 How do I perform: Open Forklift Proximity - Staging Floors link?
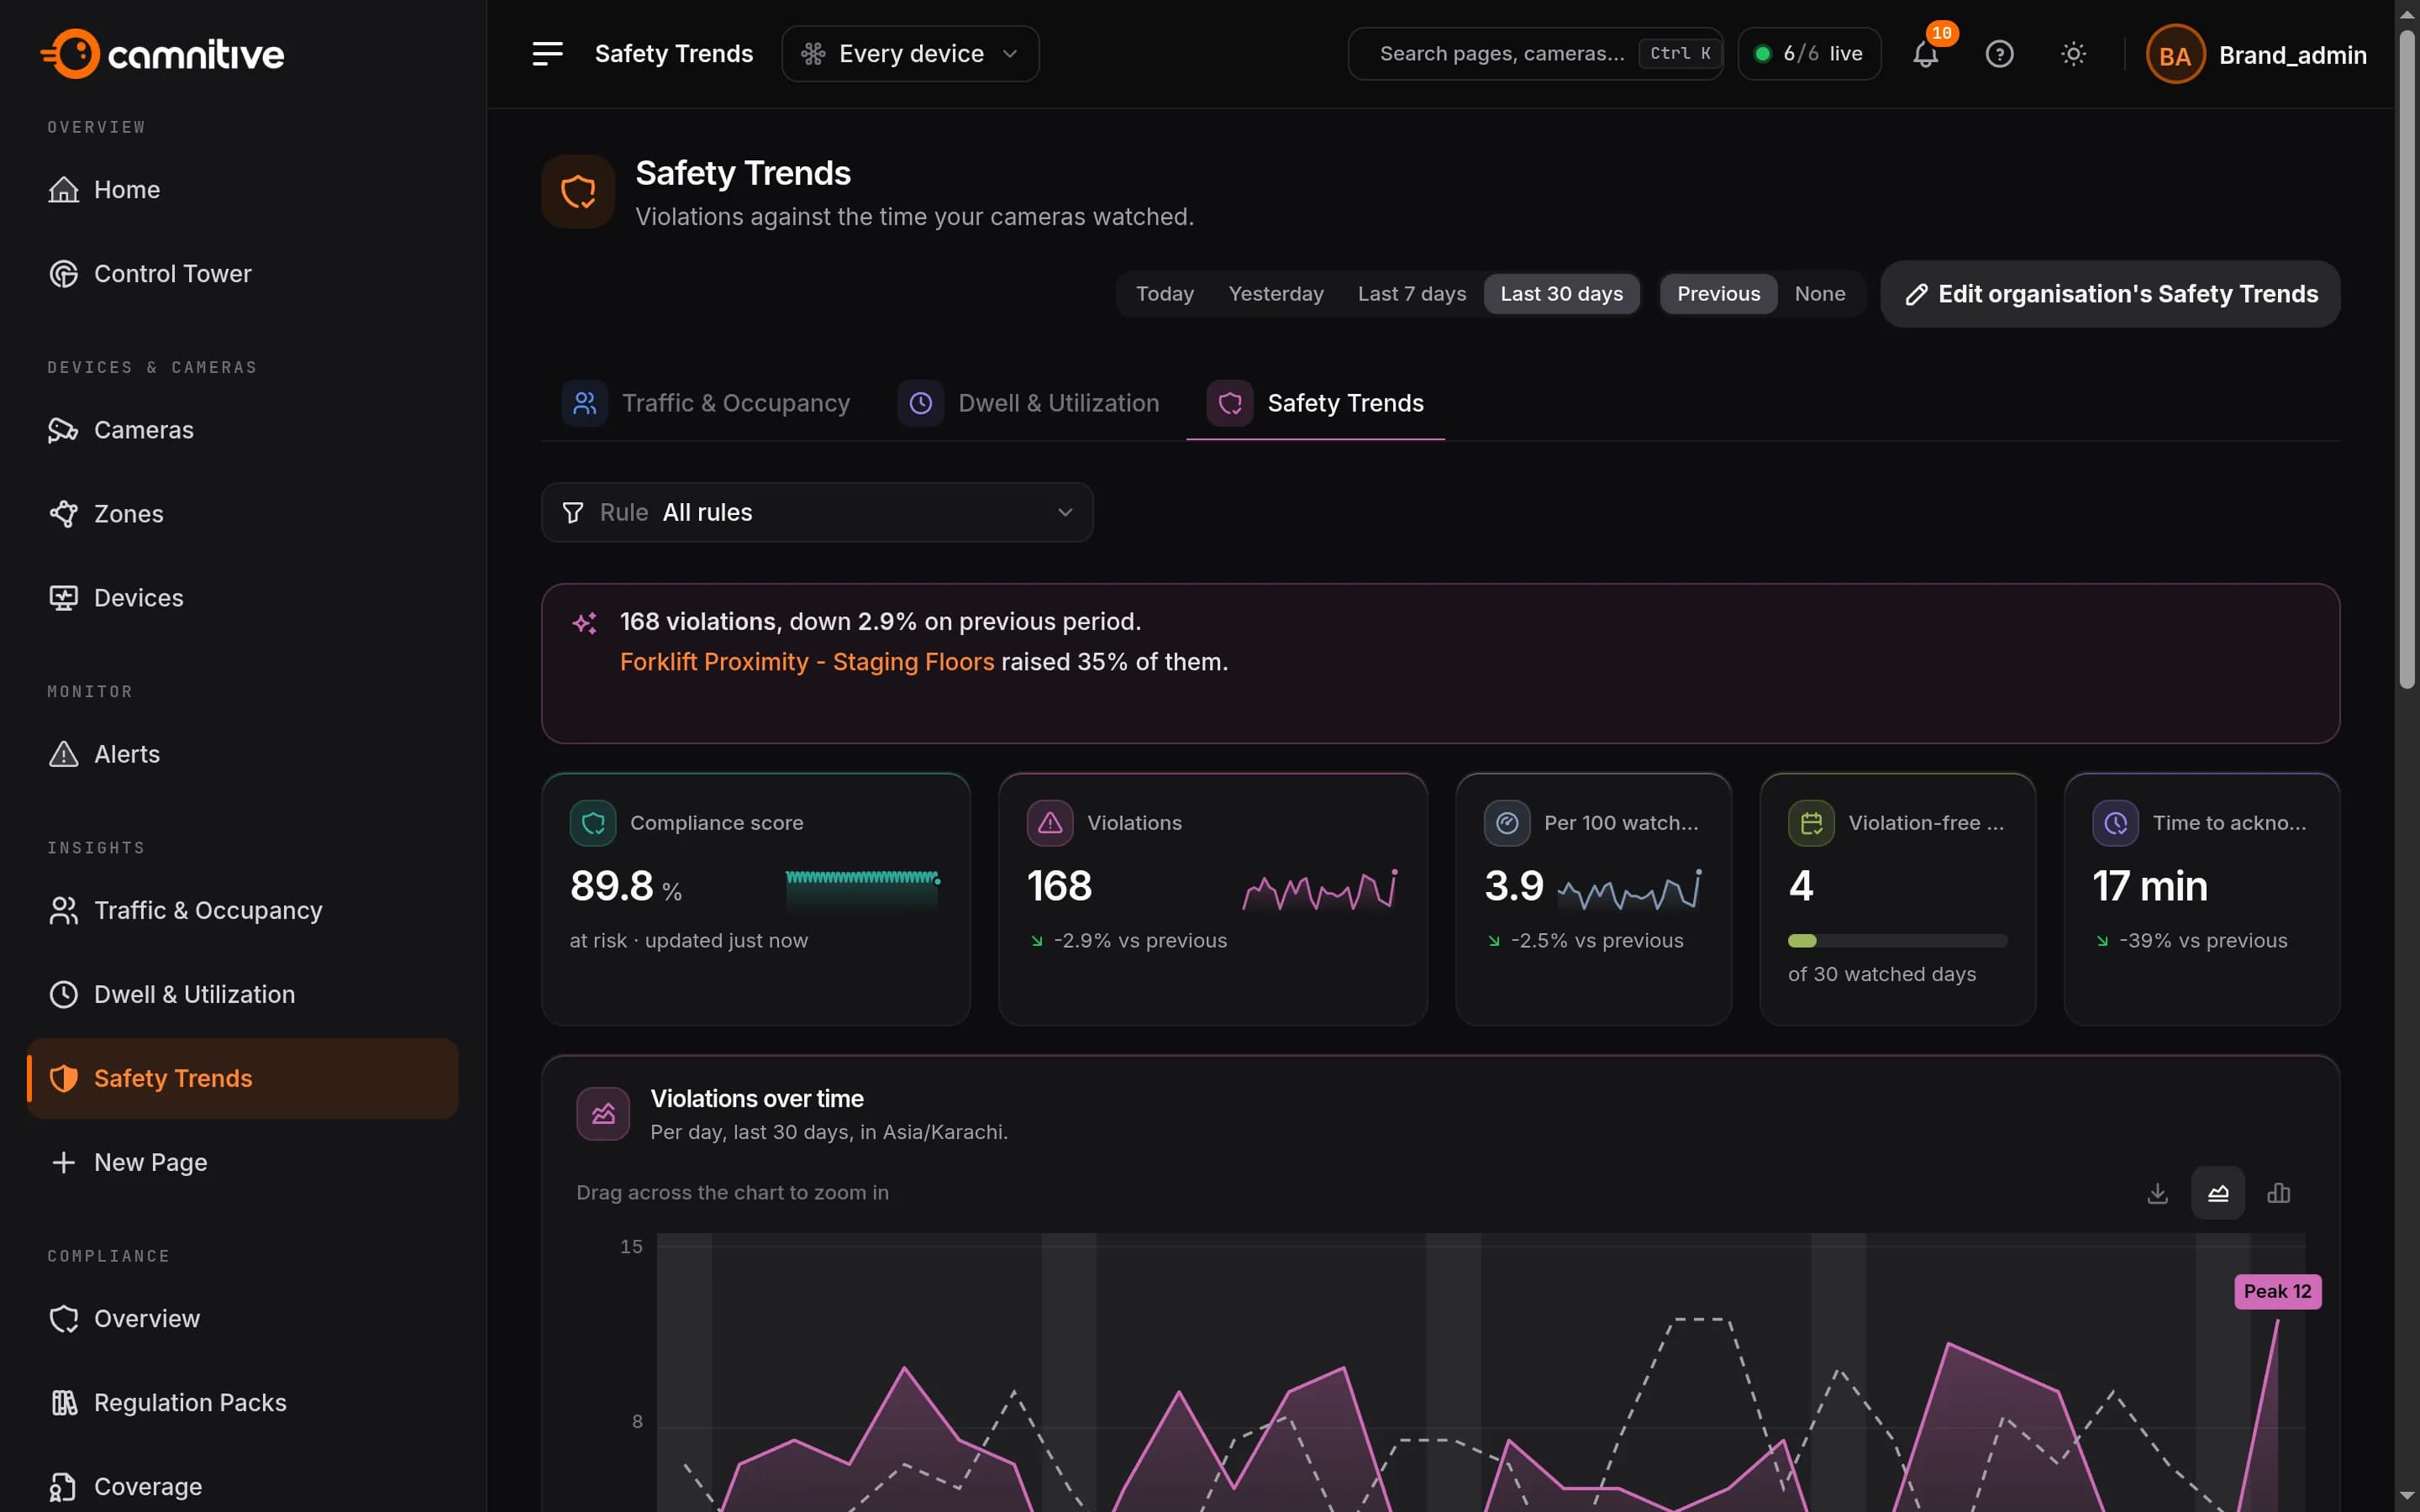click(x=807, y=662)
